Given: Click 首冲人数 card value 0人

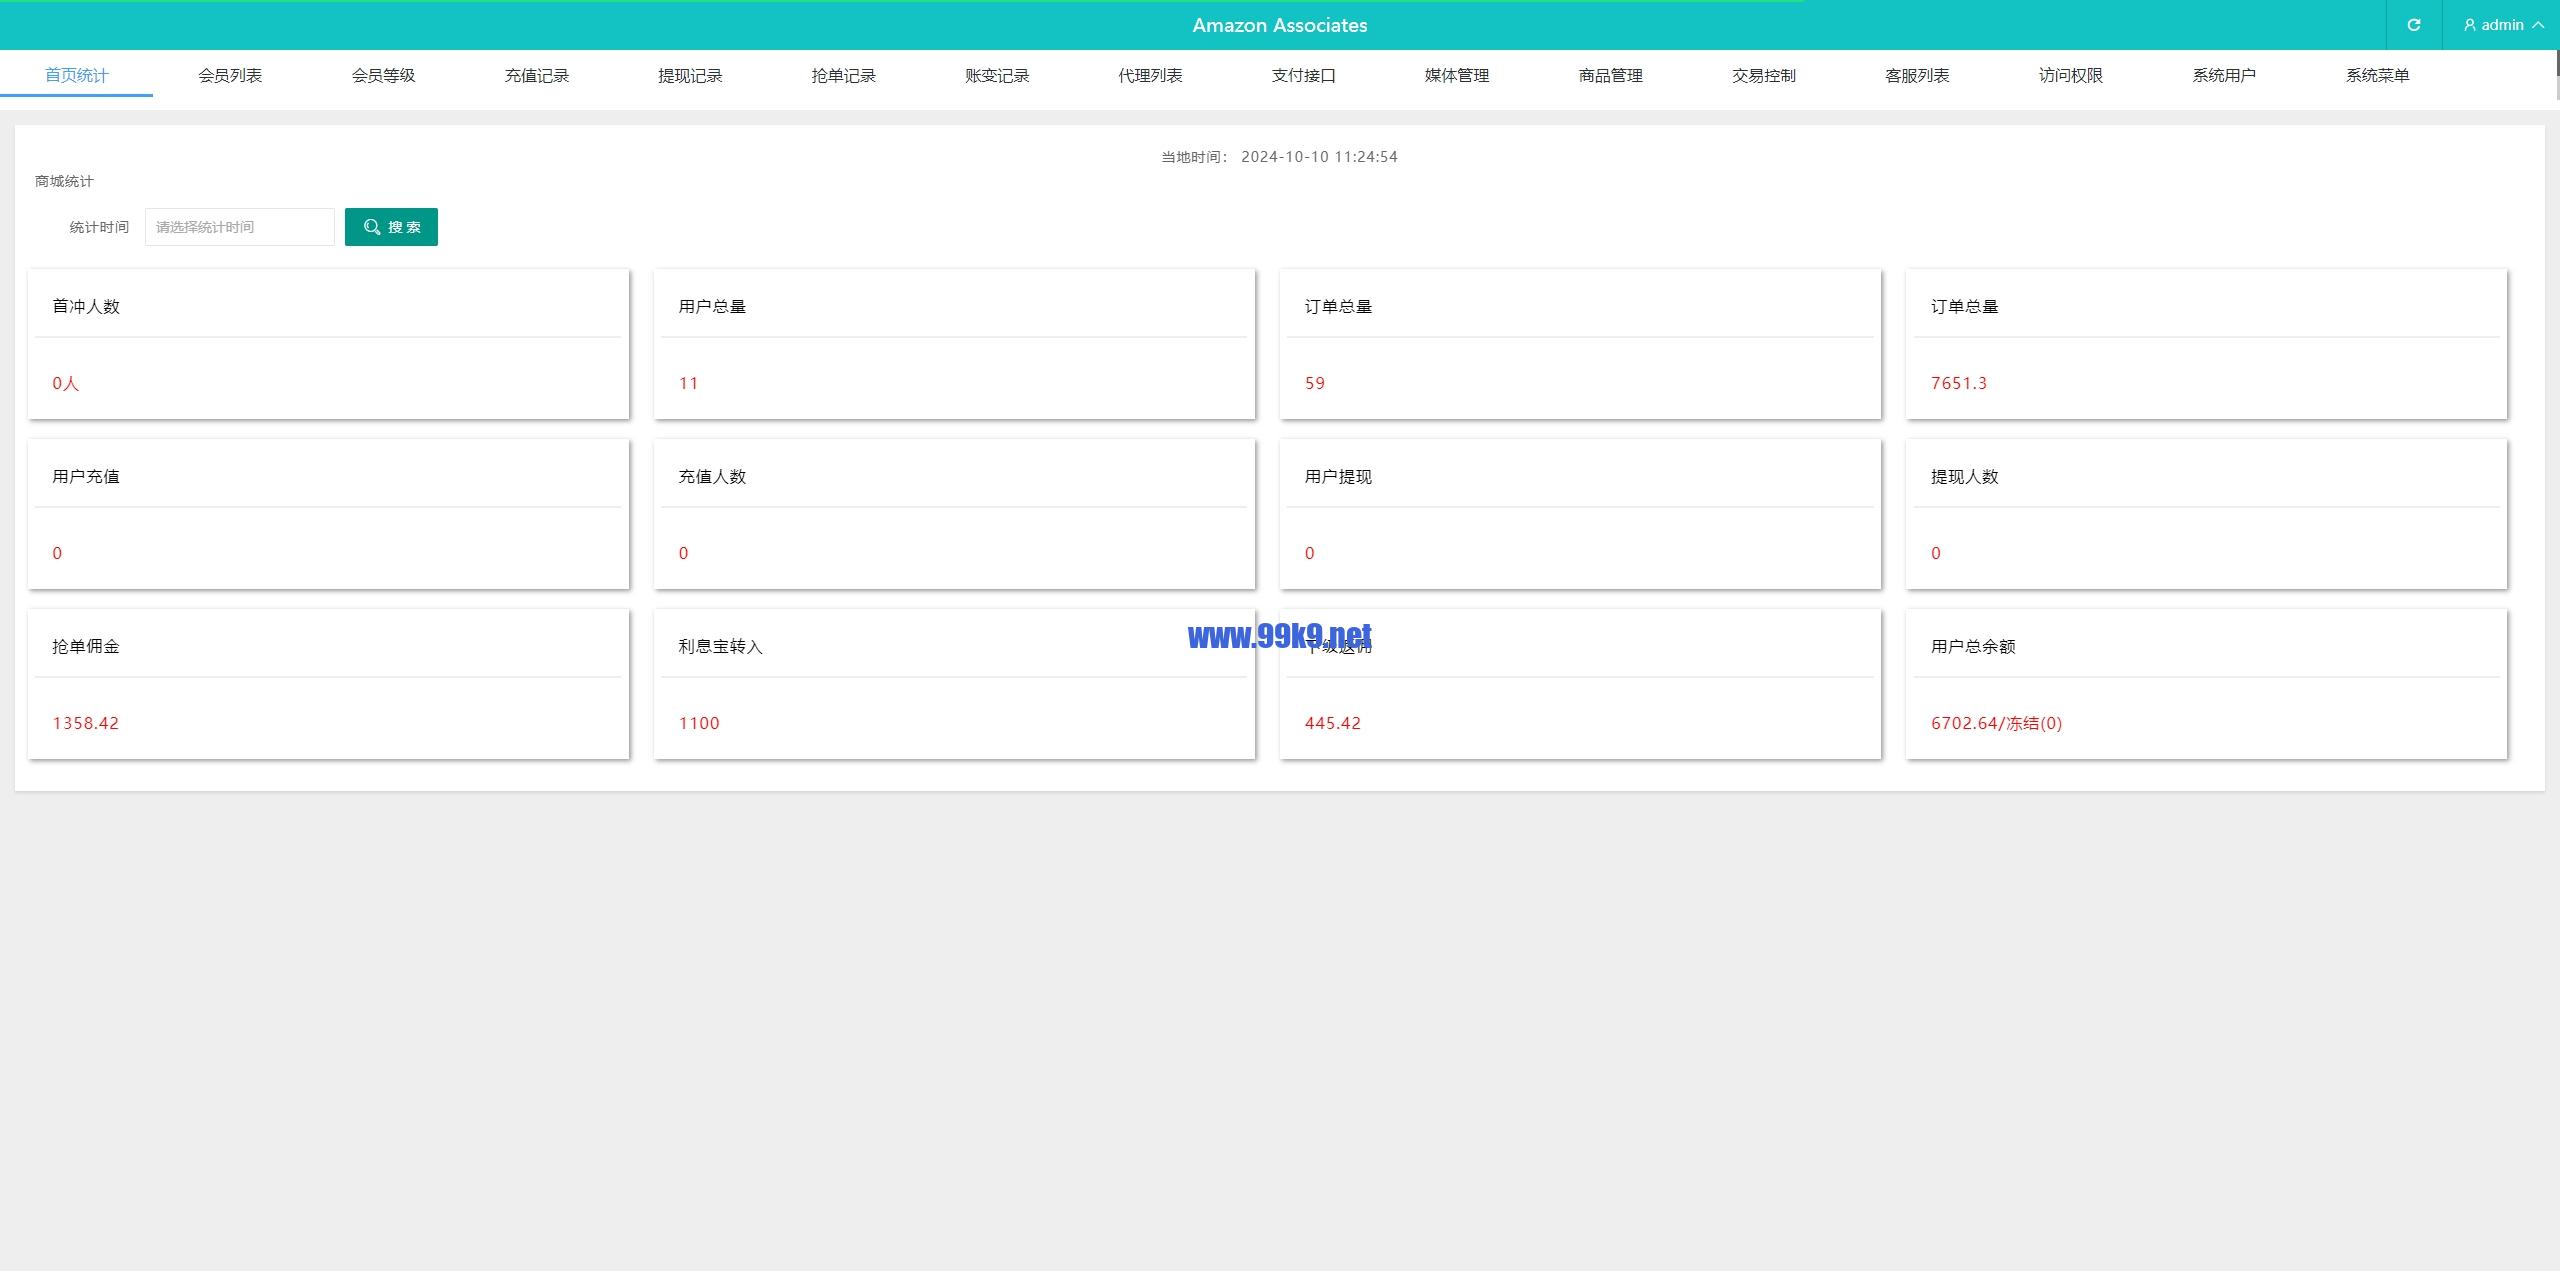Looking at the screenshot, I should point(65,383).
